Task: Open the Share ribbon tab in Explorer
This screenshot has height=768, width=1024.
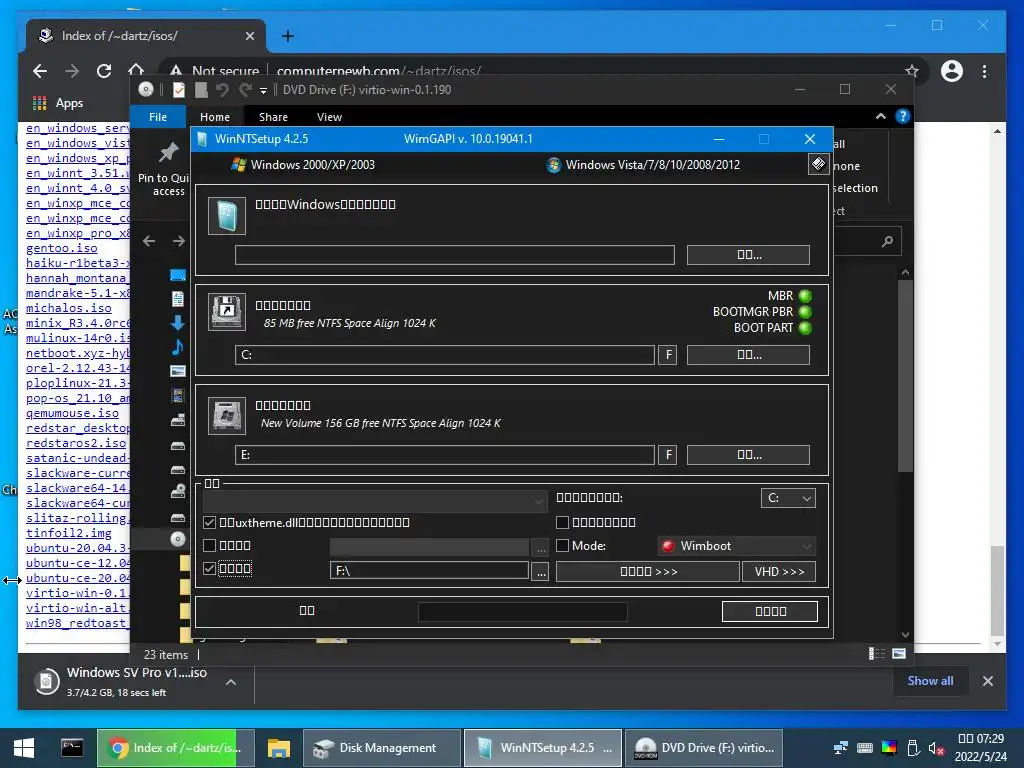Action: click(x=273, y=117)
